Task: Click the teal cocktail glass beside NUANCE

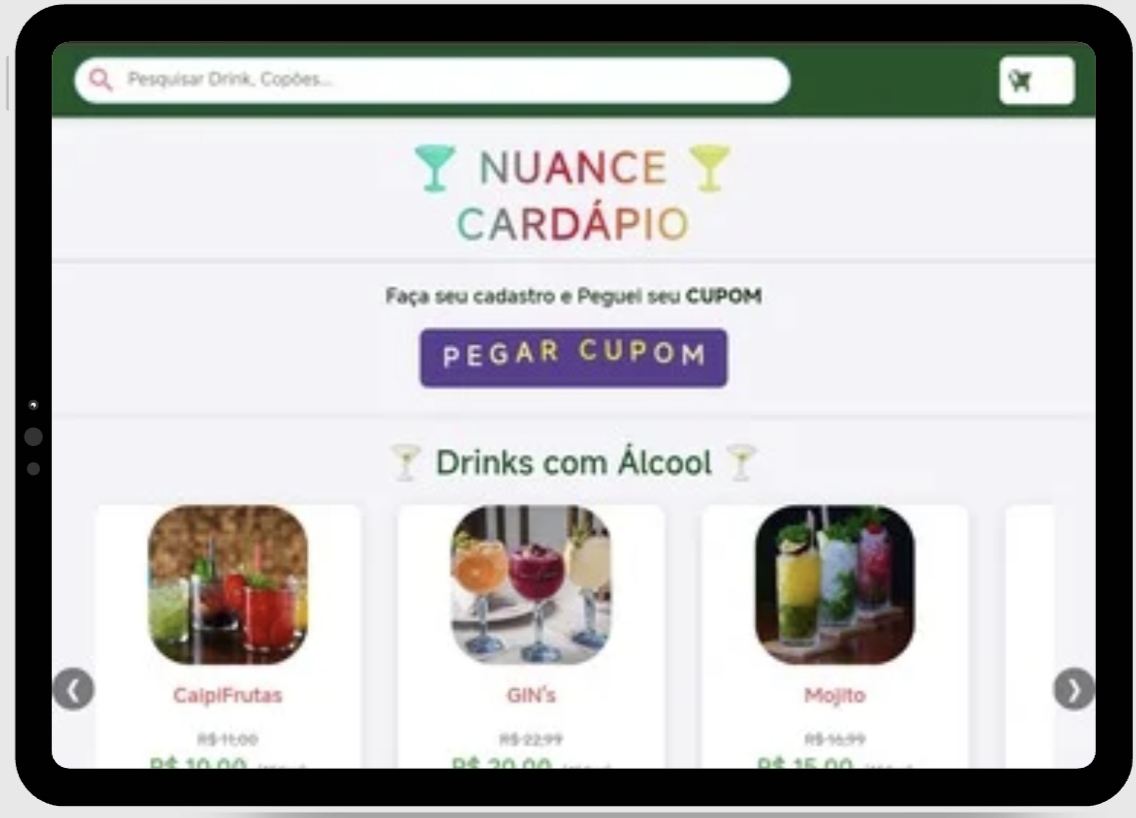Action: 435,168
